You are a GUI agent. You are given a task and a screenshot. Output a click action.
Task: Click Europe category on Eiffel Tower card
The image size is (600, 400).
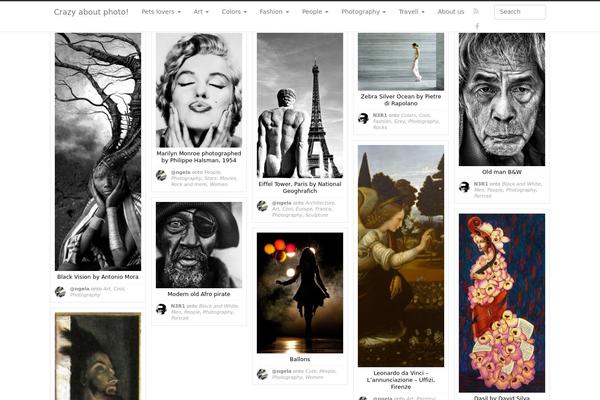click(x=303, y=209)
